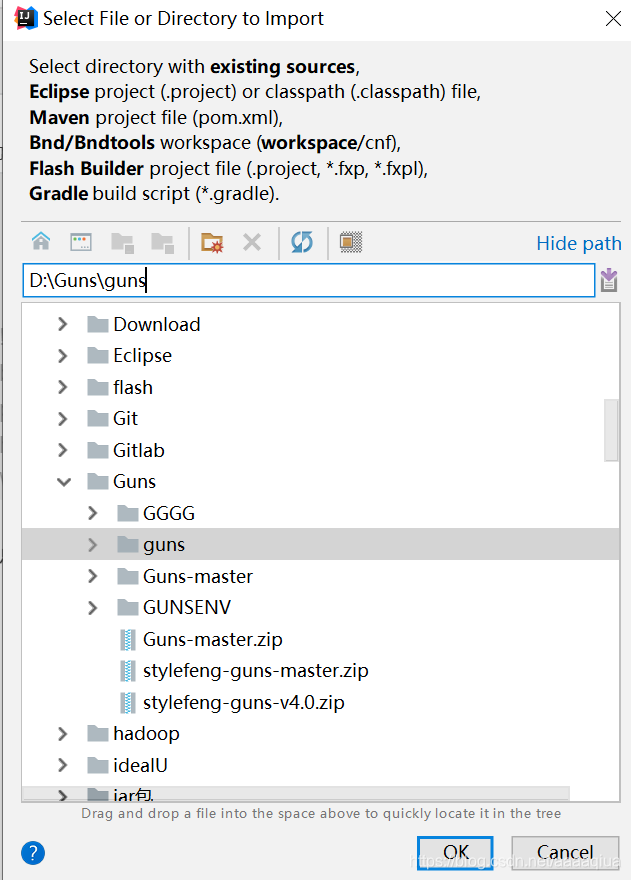This screenshot has width=631, height=880.
Task: Select the 'GGGG' folder label
Action: [x=169, y=513]
